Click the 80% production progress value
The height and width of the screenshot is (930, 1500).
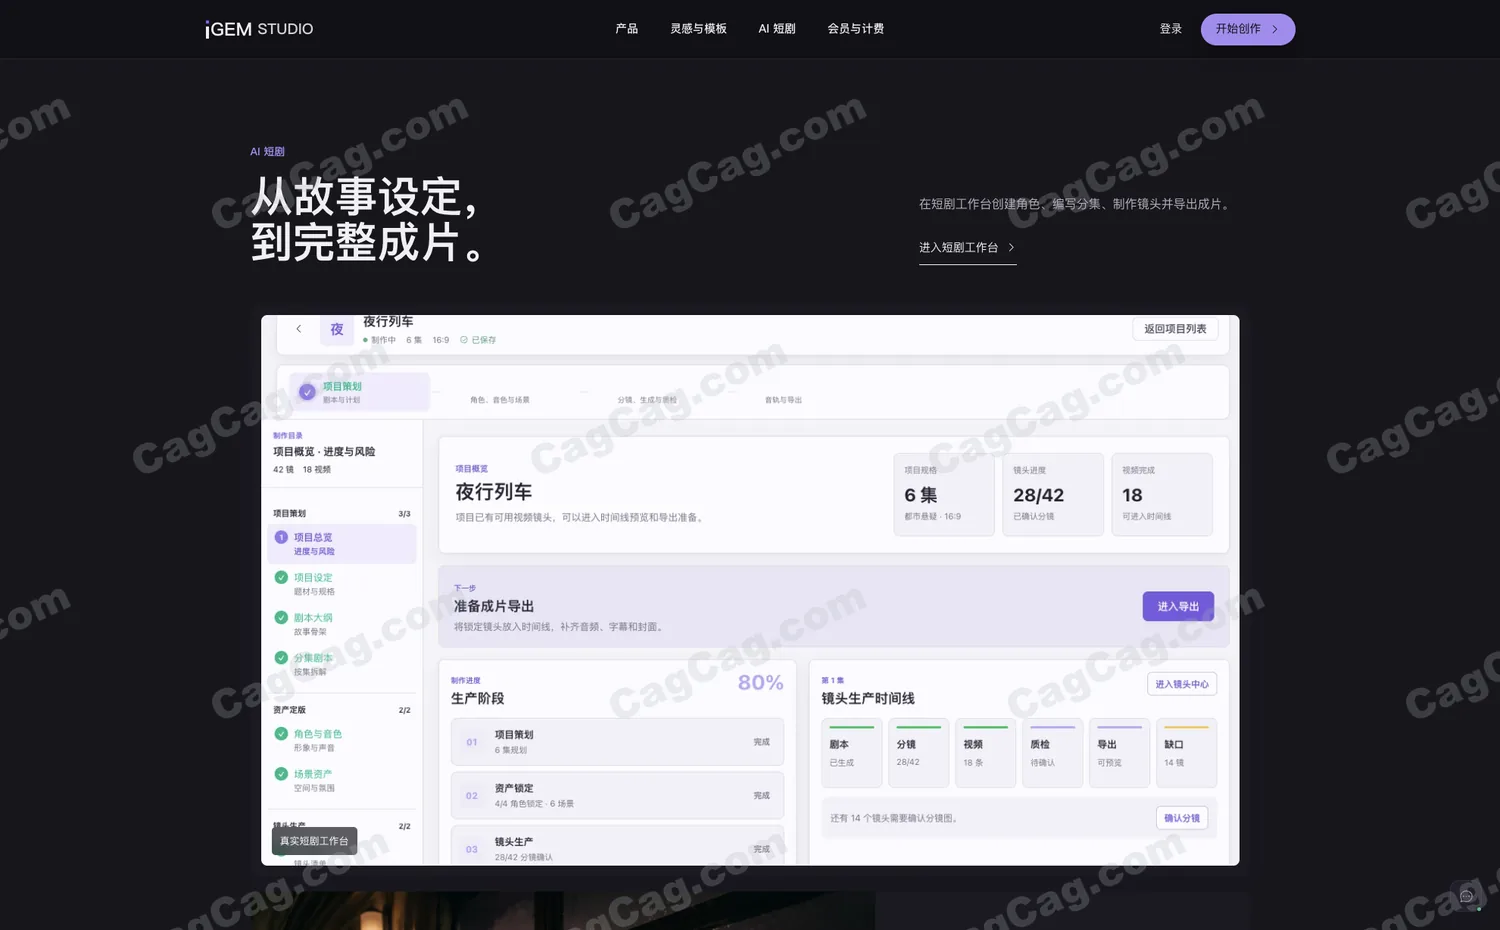coord(761,683)
